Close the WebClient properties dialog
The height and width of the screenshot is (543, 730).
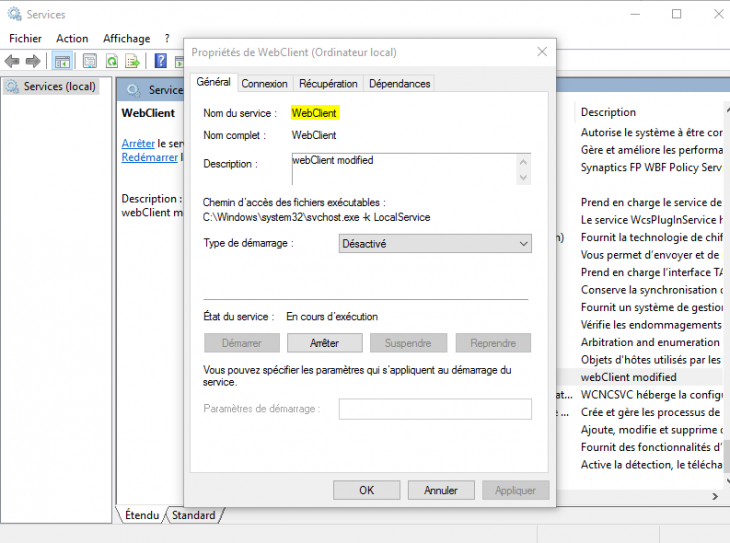pyautogui.click(x=542, y=52)
